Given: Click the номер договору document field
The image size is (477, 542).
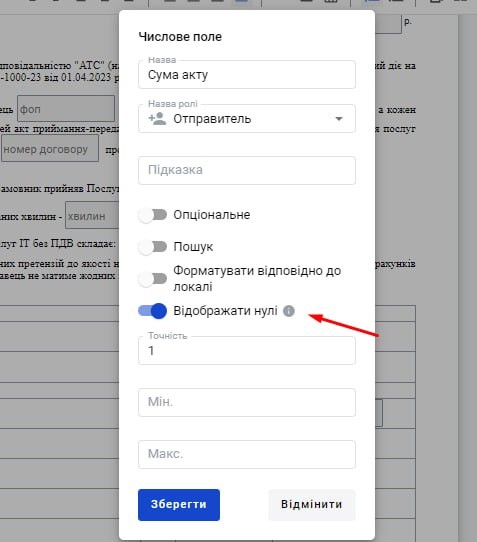Looking at the screenshot, I should (50, 149).
